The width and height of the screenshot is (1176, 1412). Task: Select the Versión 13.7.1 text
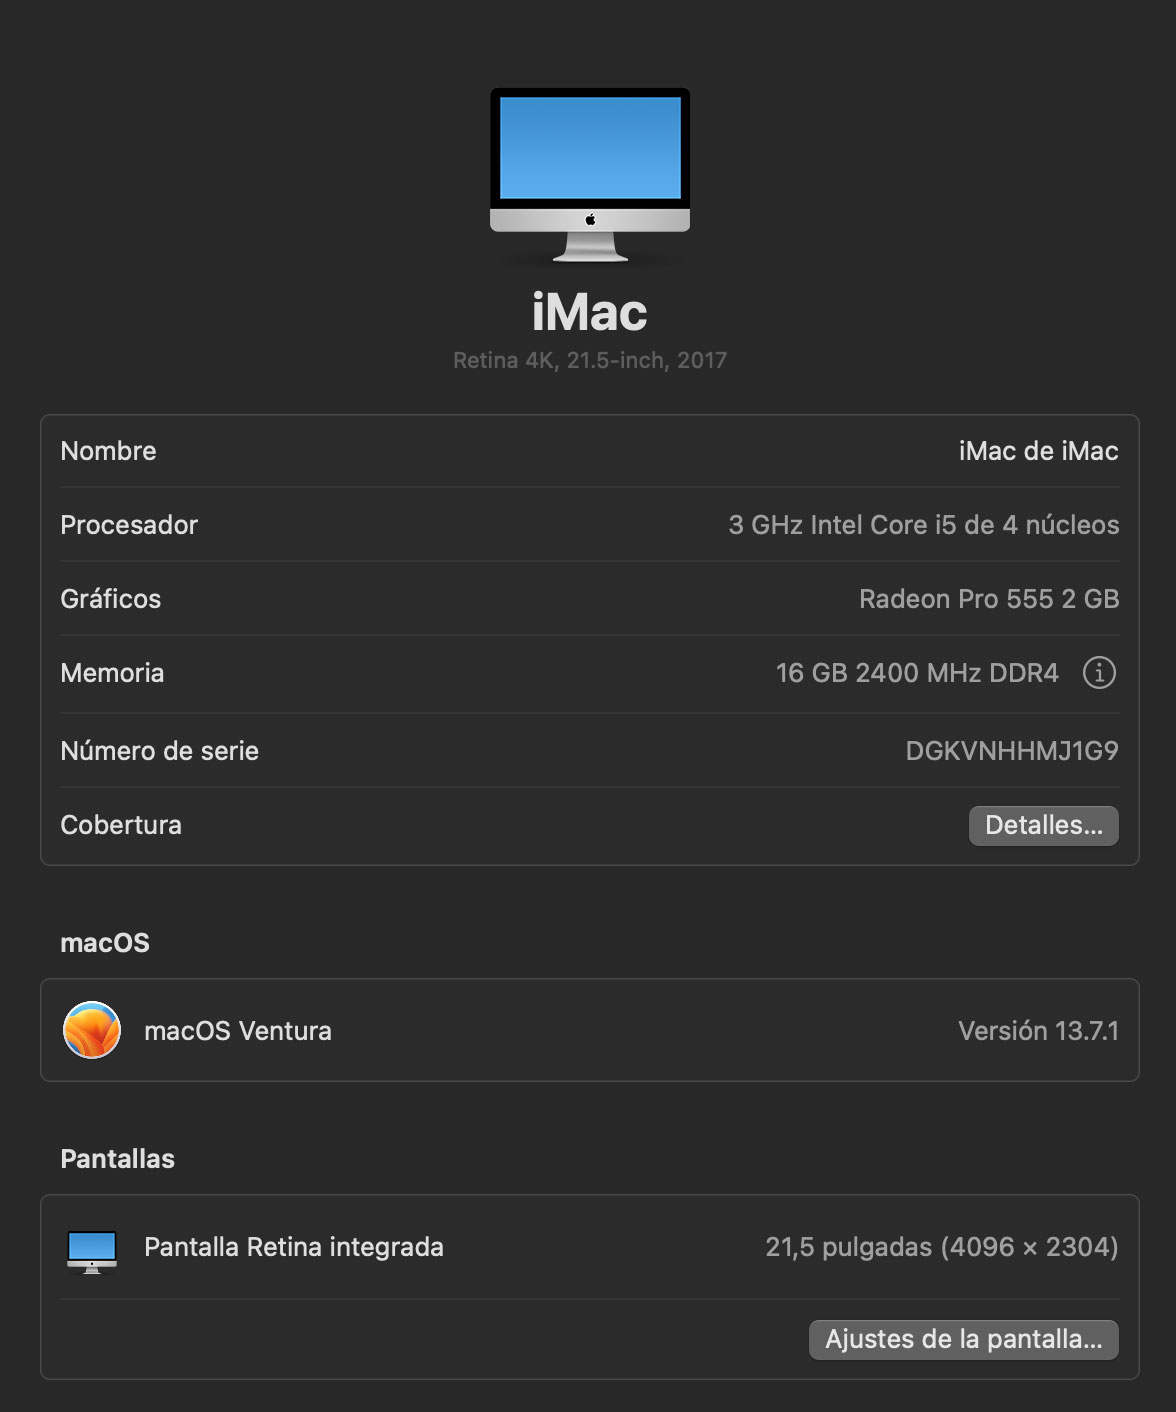1038,1031
